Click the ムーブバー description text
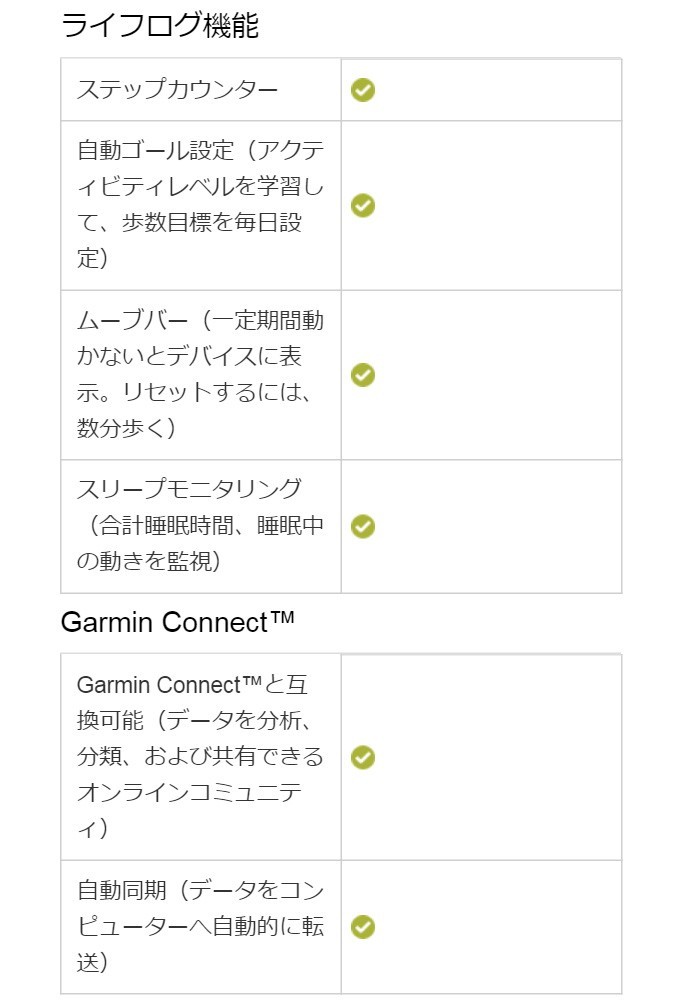This screenshot has height=1006, width=680. 201,374
